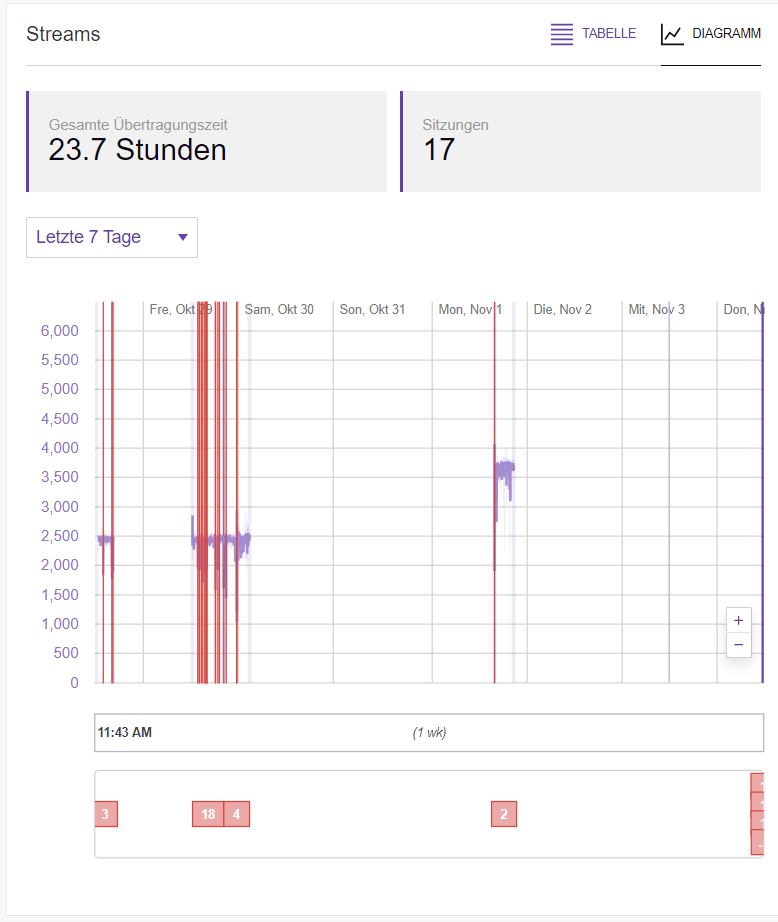Click the (1 wk) range label
Screen dimensions: 778x922
click(x=429, y=732)
